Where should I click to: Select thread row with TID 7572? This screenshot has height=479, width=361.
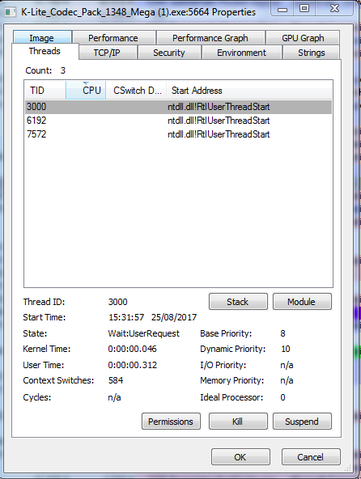pos(178,134)
